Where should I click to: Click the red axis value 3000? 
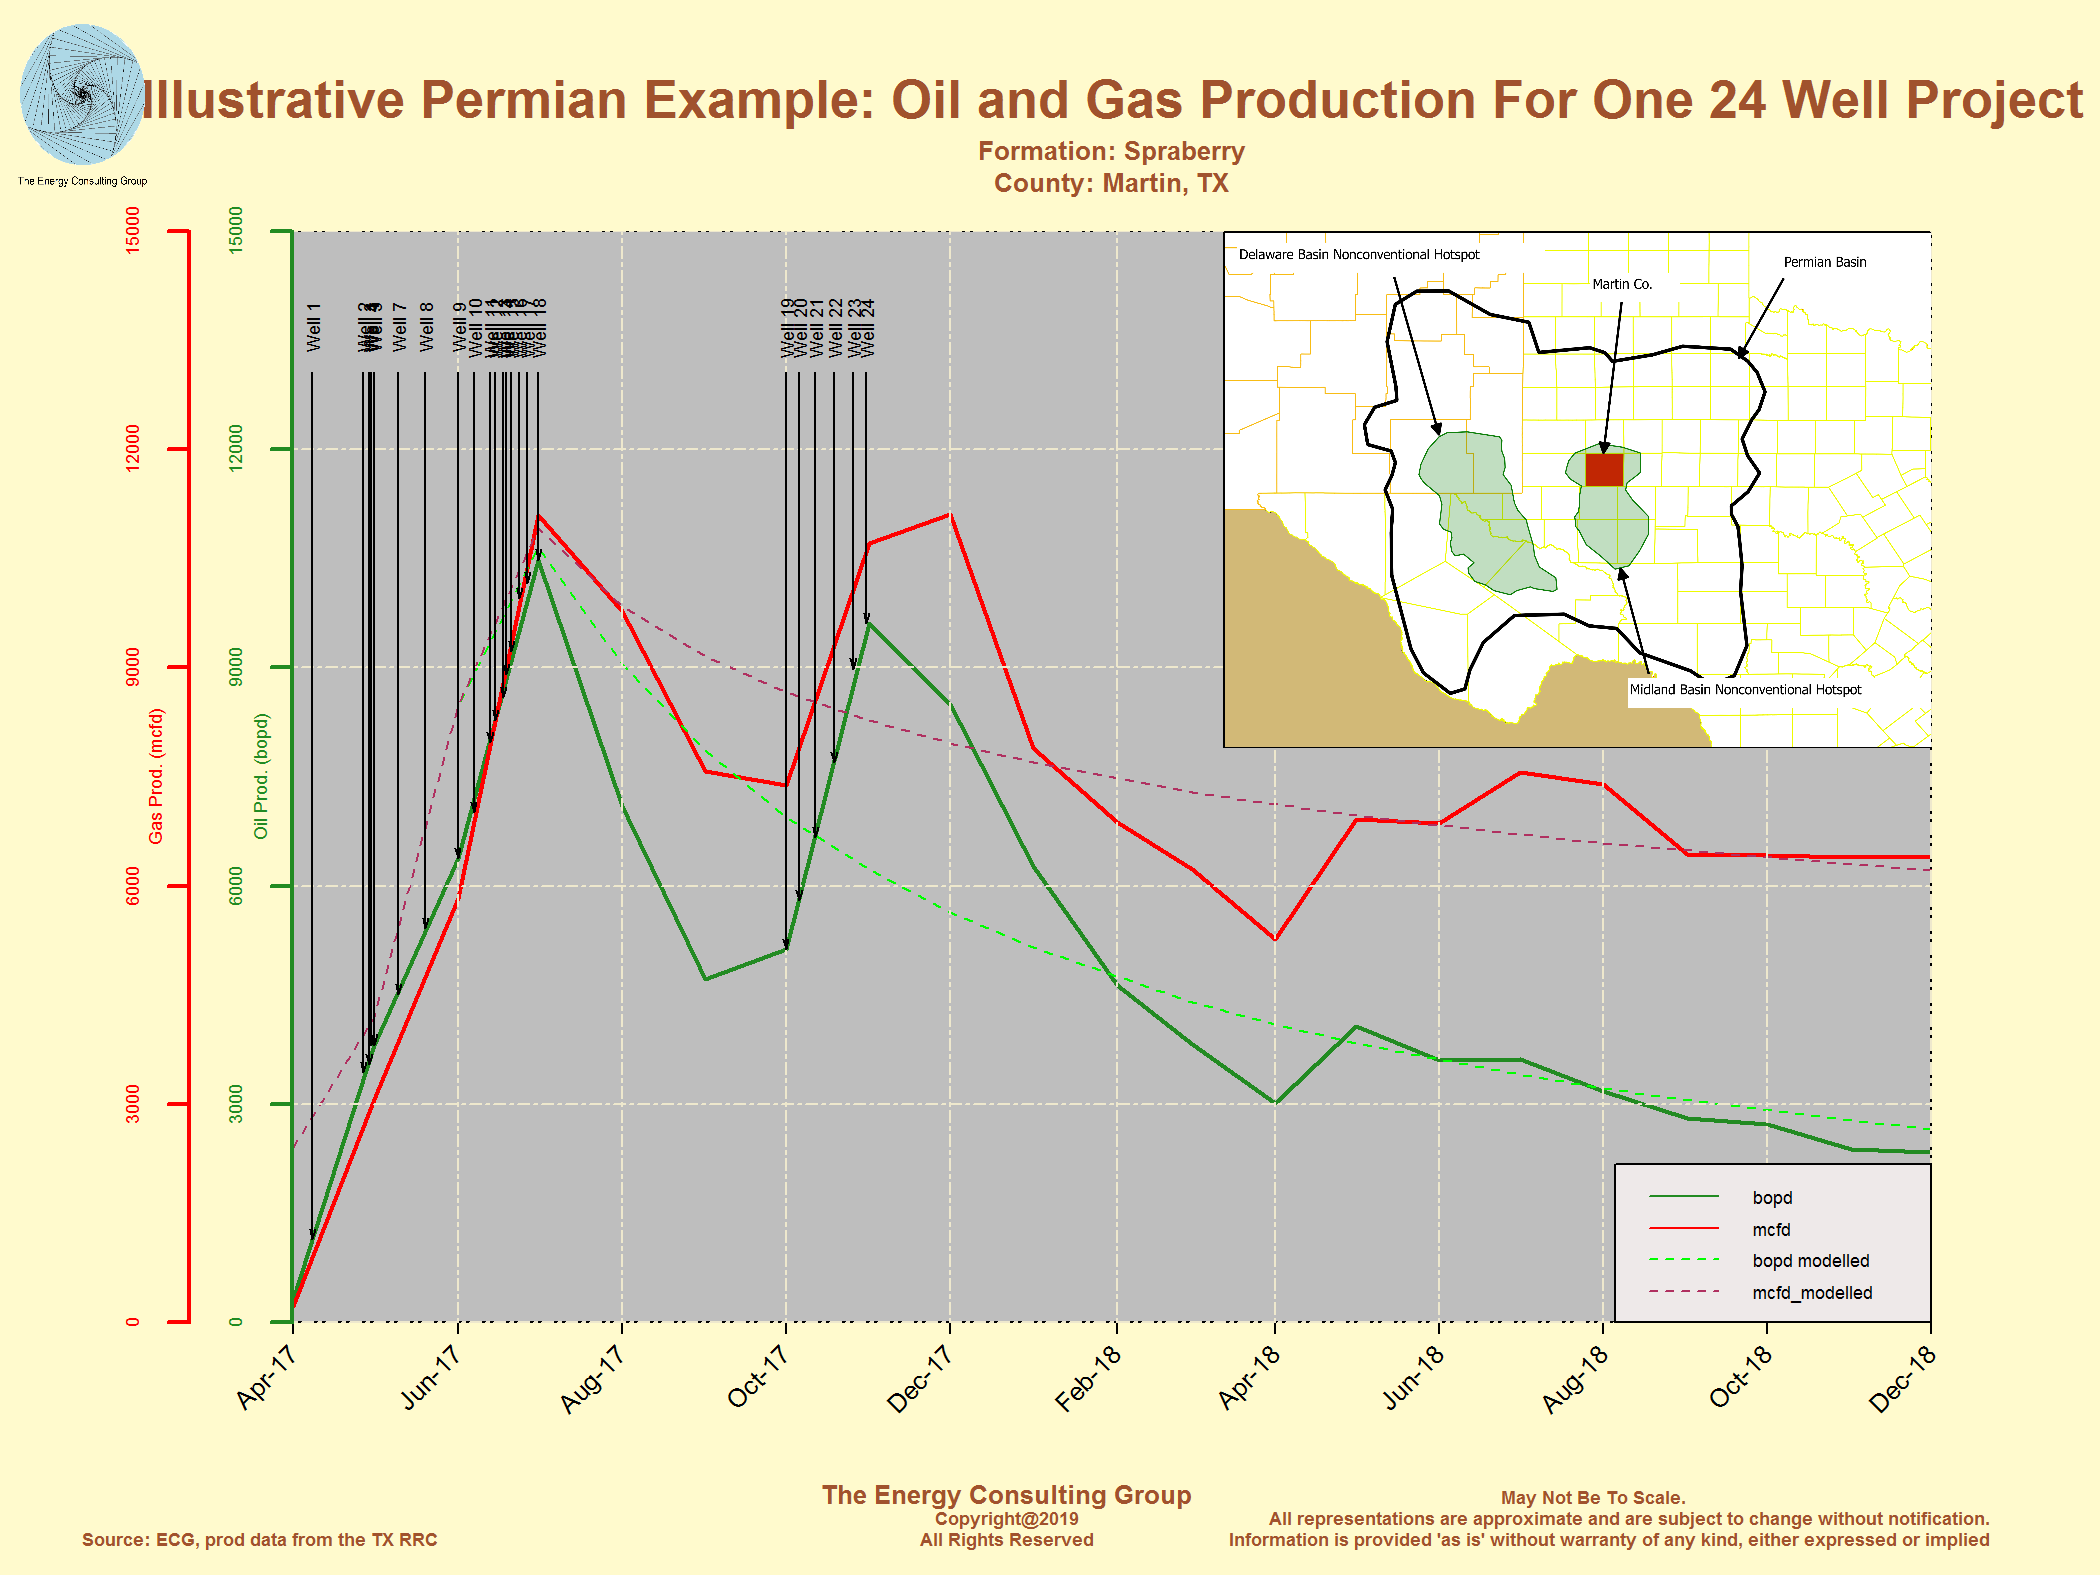point(133,1103)
